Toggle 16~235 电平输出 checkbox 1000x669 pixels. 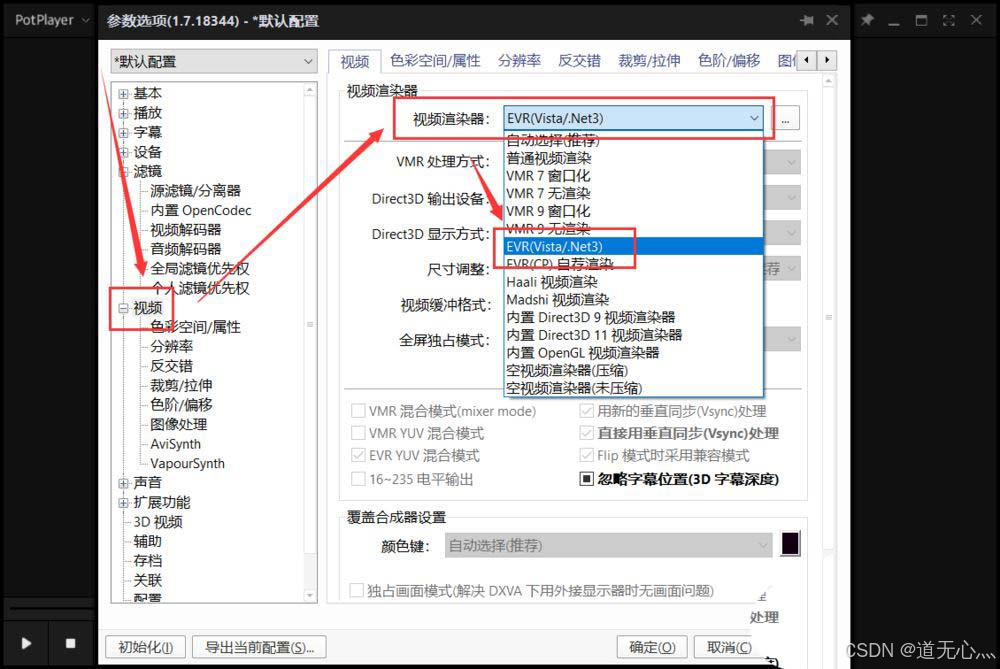click(x=358, y=479)
